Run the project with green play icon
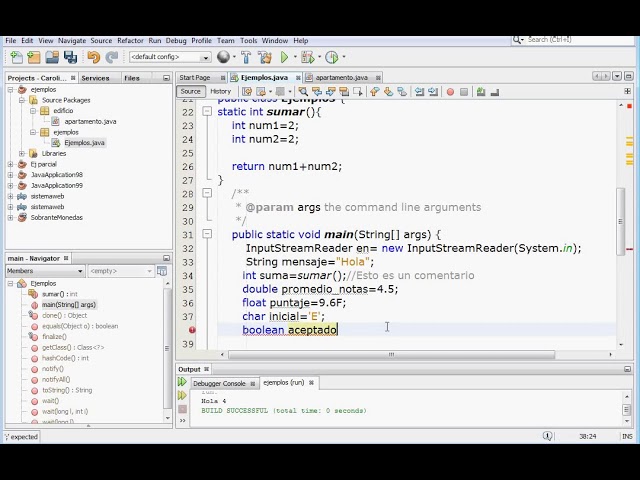Viewport: 640px width, 480px height. (284, 57)
